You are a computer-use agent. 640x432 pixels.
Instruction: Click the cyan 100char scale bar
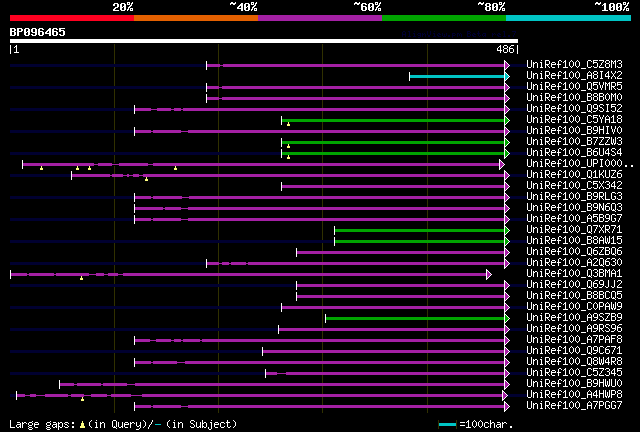pyautogui.click(x=447, y=425)
